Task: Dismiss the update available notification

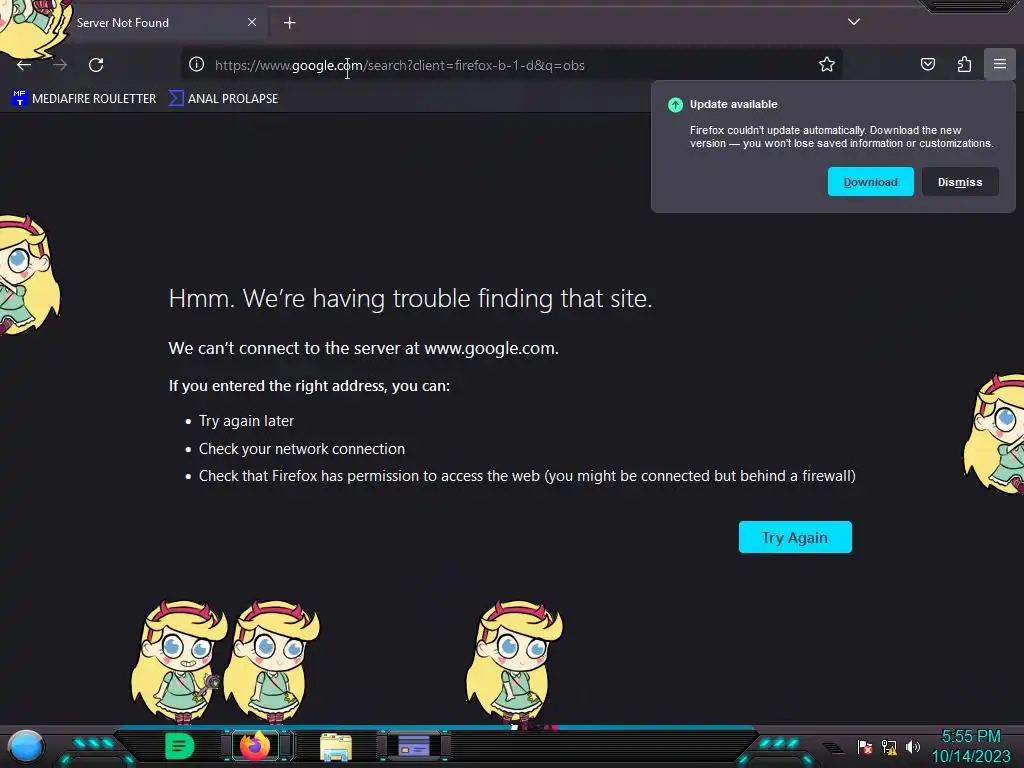Action: [x=960, y=182]
